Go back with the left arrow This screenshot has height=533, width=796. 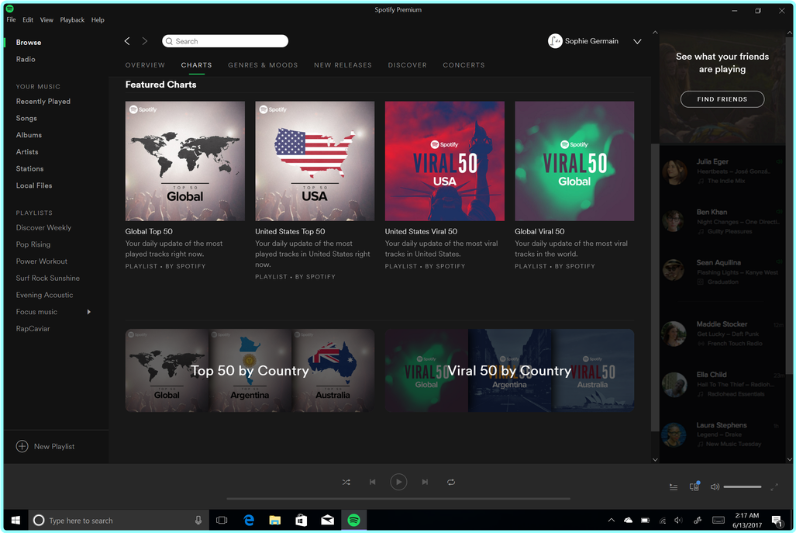[x=127, y=41]
